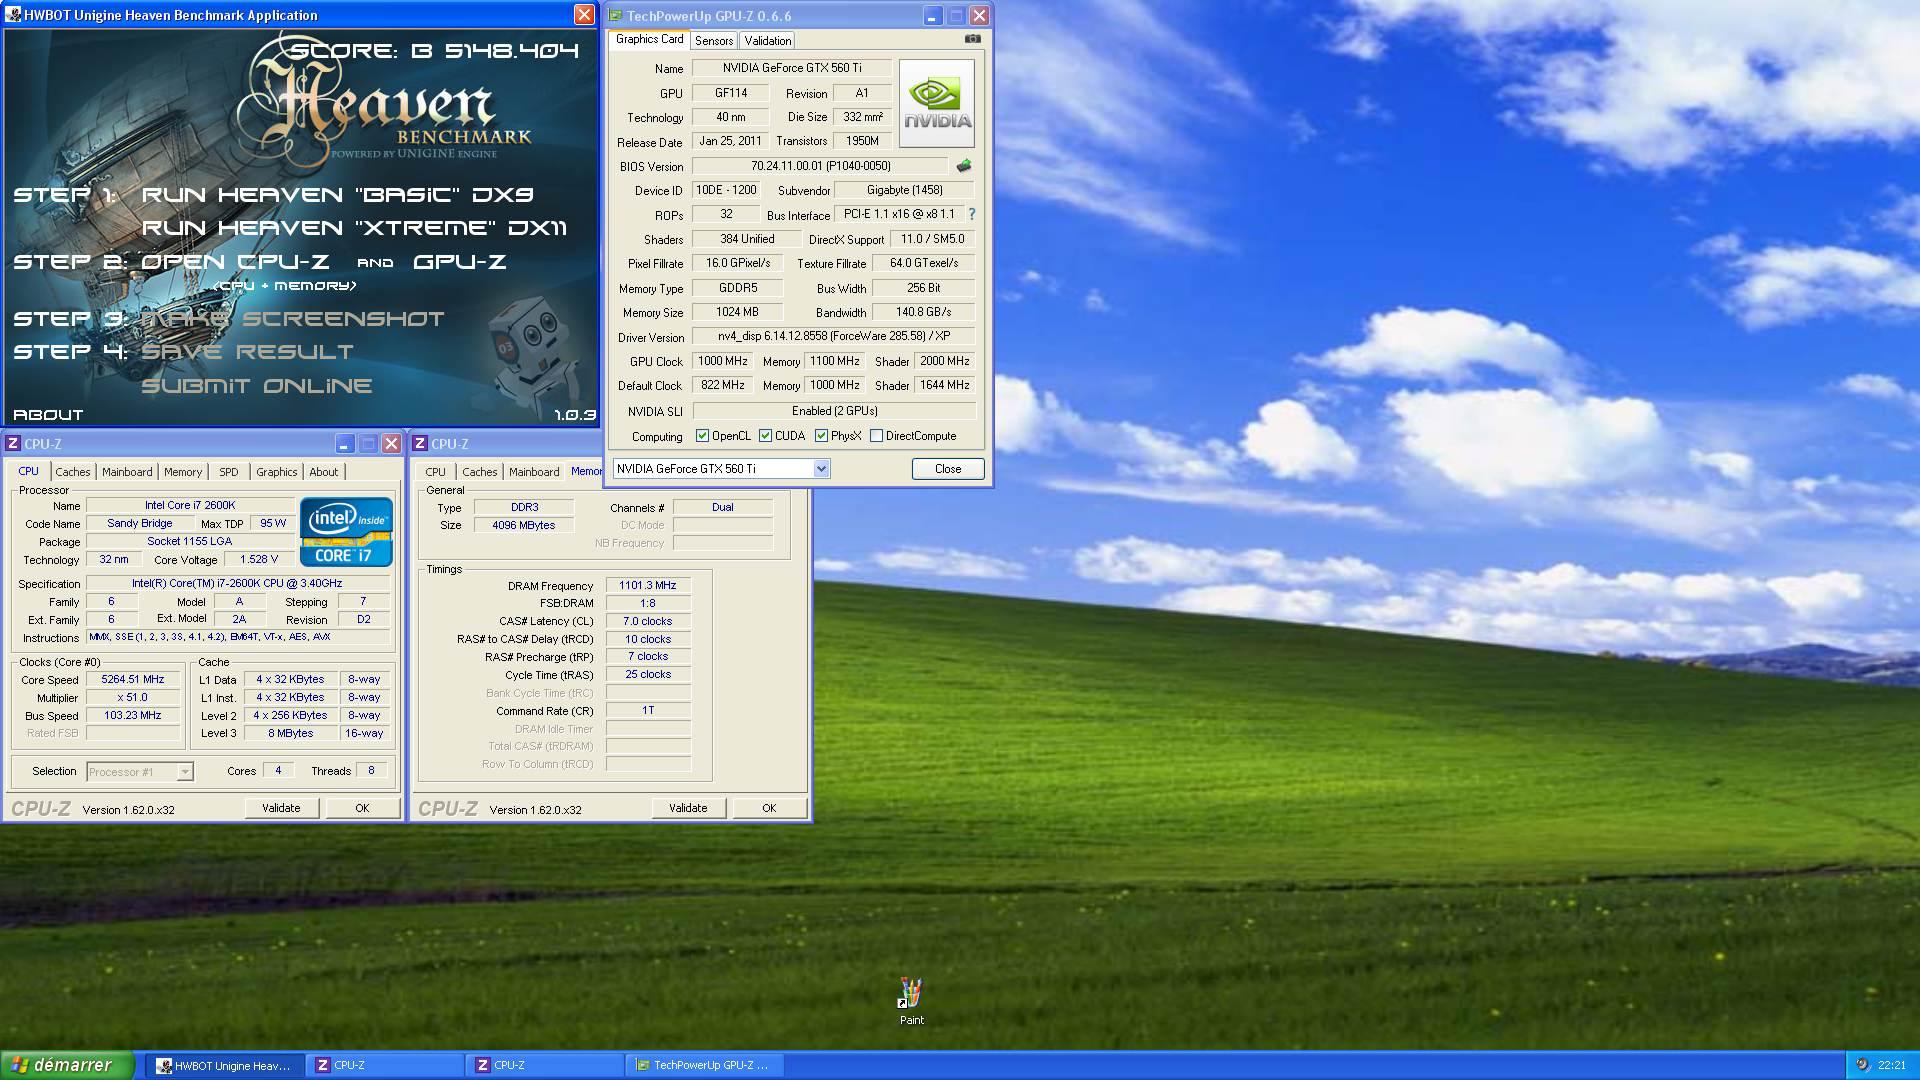This screenshot has height=1080, width=1920.
Task: Toggle the CUDA checkbox
Action: click(x=765, y=436)
